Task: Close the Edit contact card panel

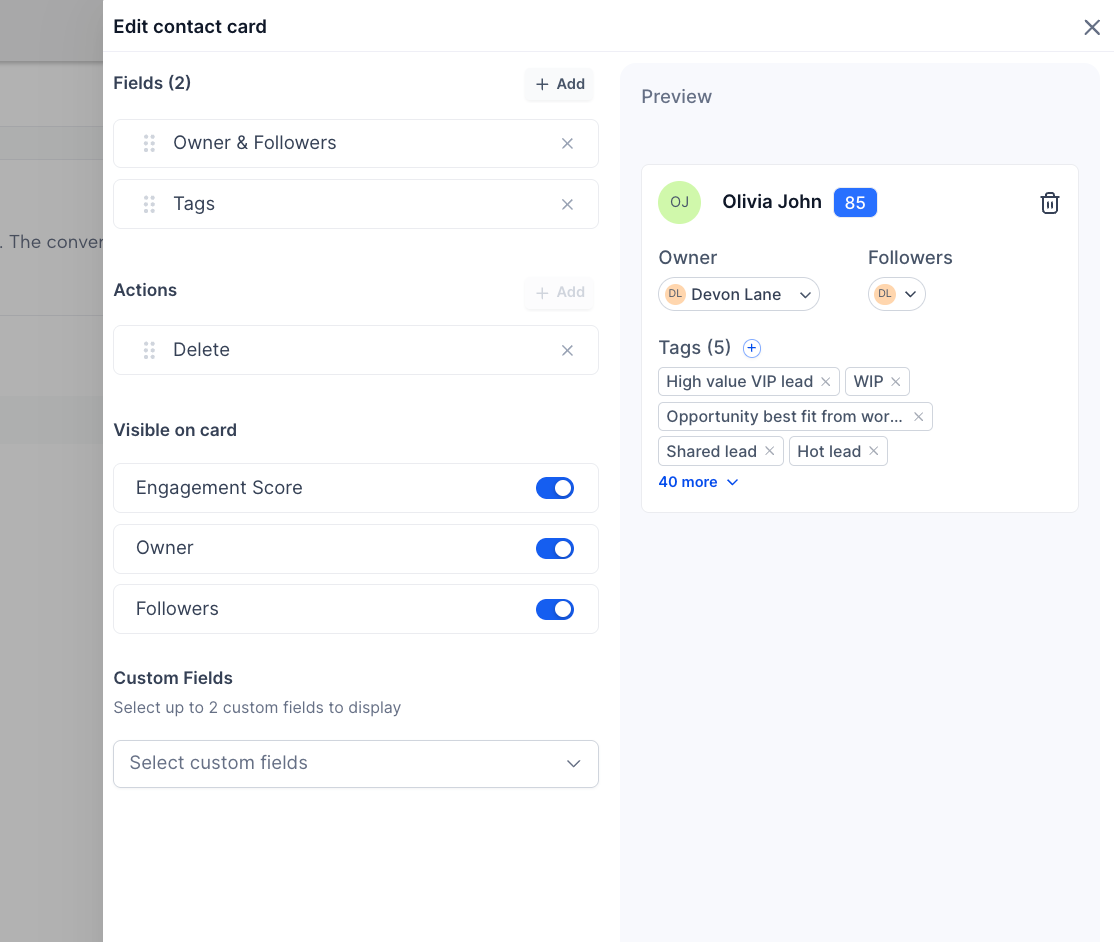Action: (1092, 28)
